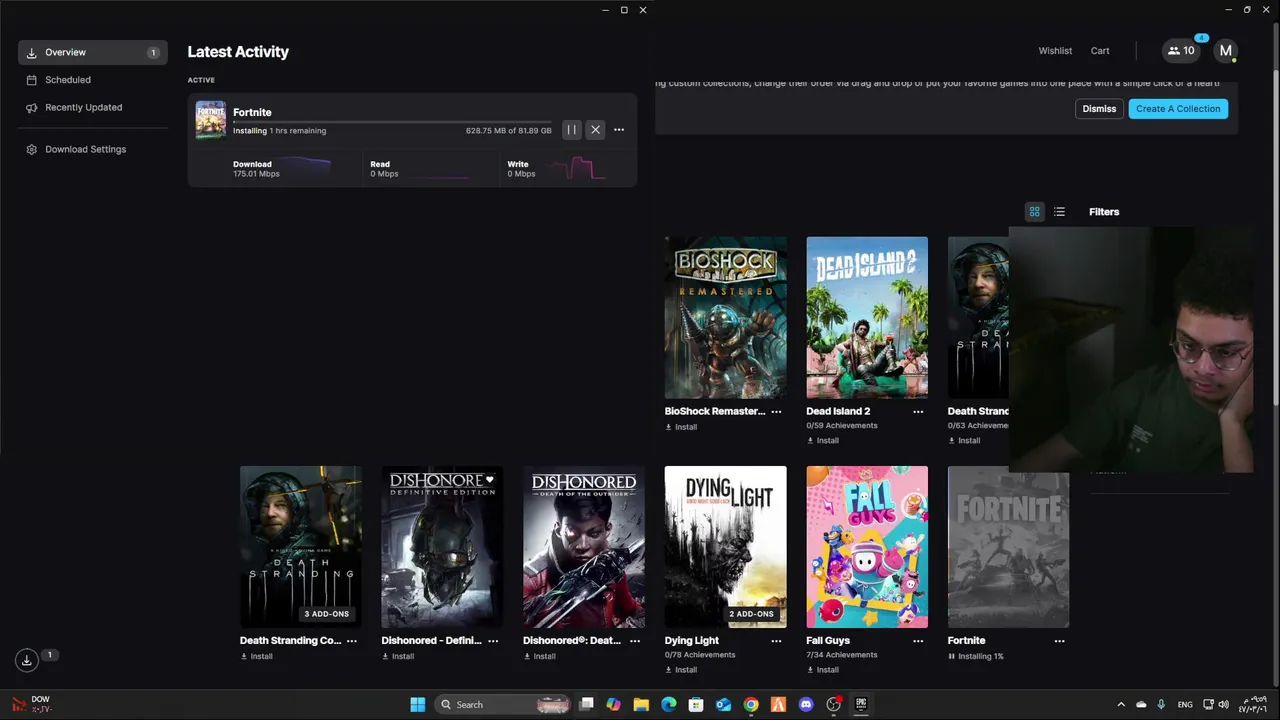Open Microsoft Edge from the taskbar
Viewport: 1280px width, 720px height.
pyautogui.click(x=668, y=705)
